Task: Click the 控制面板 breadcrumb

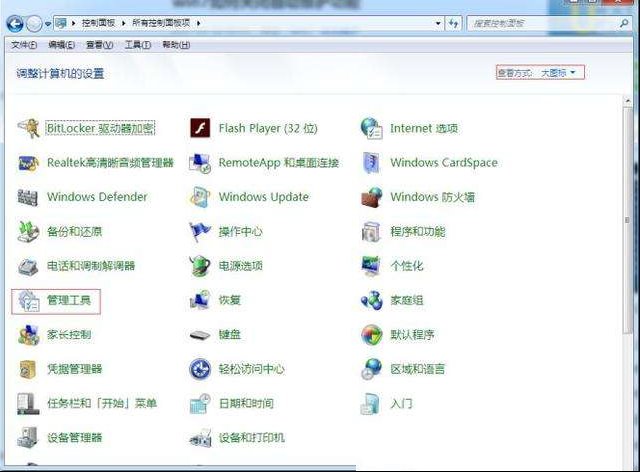Action: click(x=98, y=23)
